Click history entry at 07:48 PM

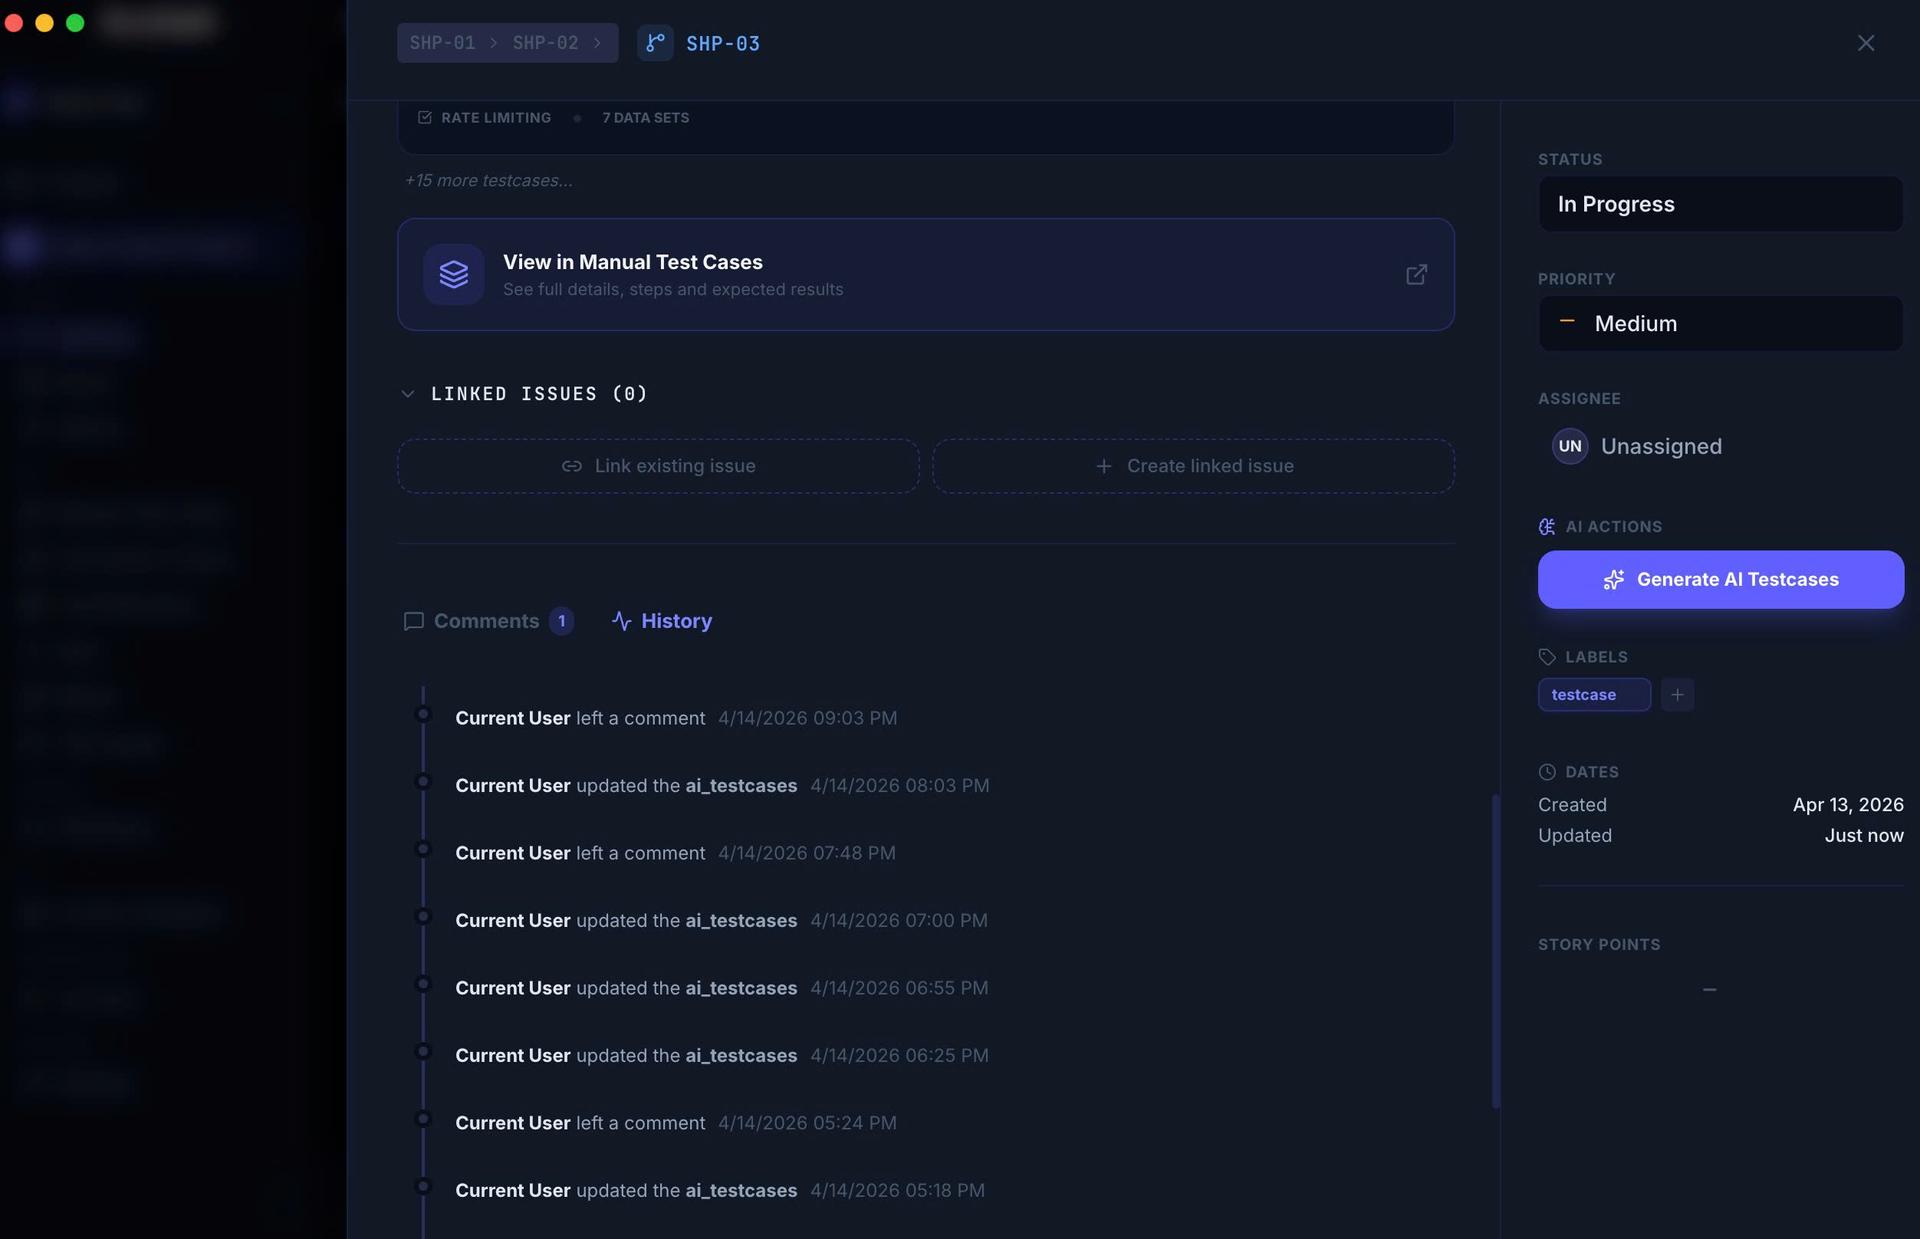click(675, 853)
